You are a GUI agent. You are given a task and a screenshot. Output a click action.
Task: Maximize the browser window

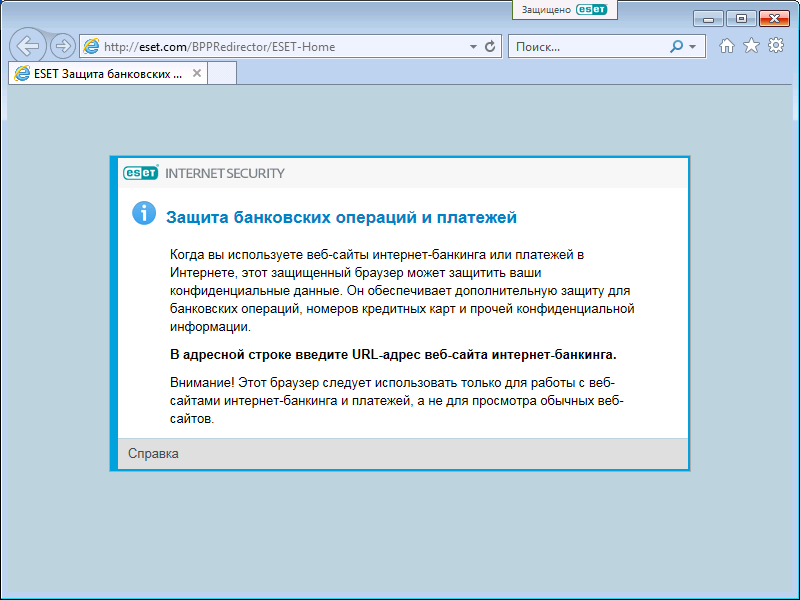tap(741, 19)
